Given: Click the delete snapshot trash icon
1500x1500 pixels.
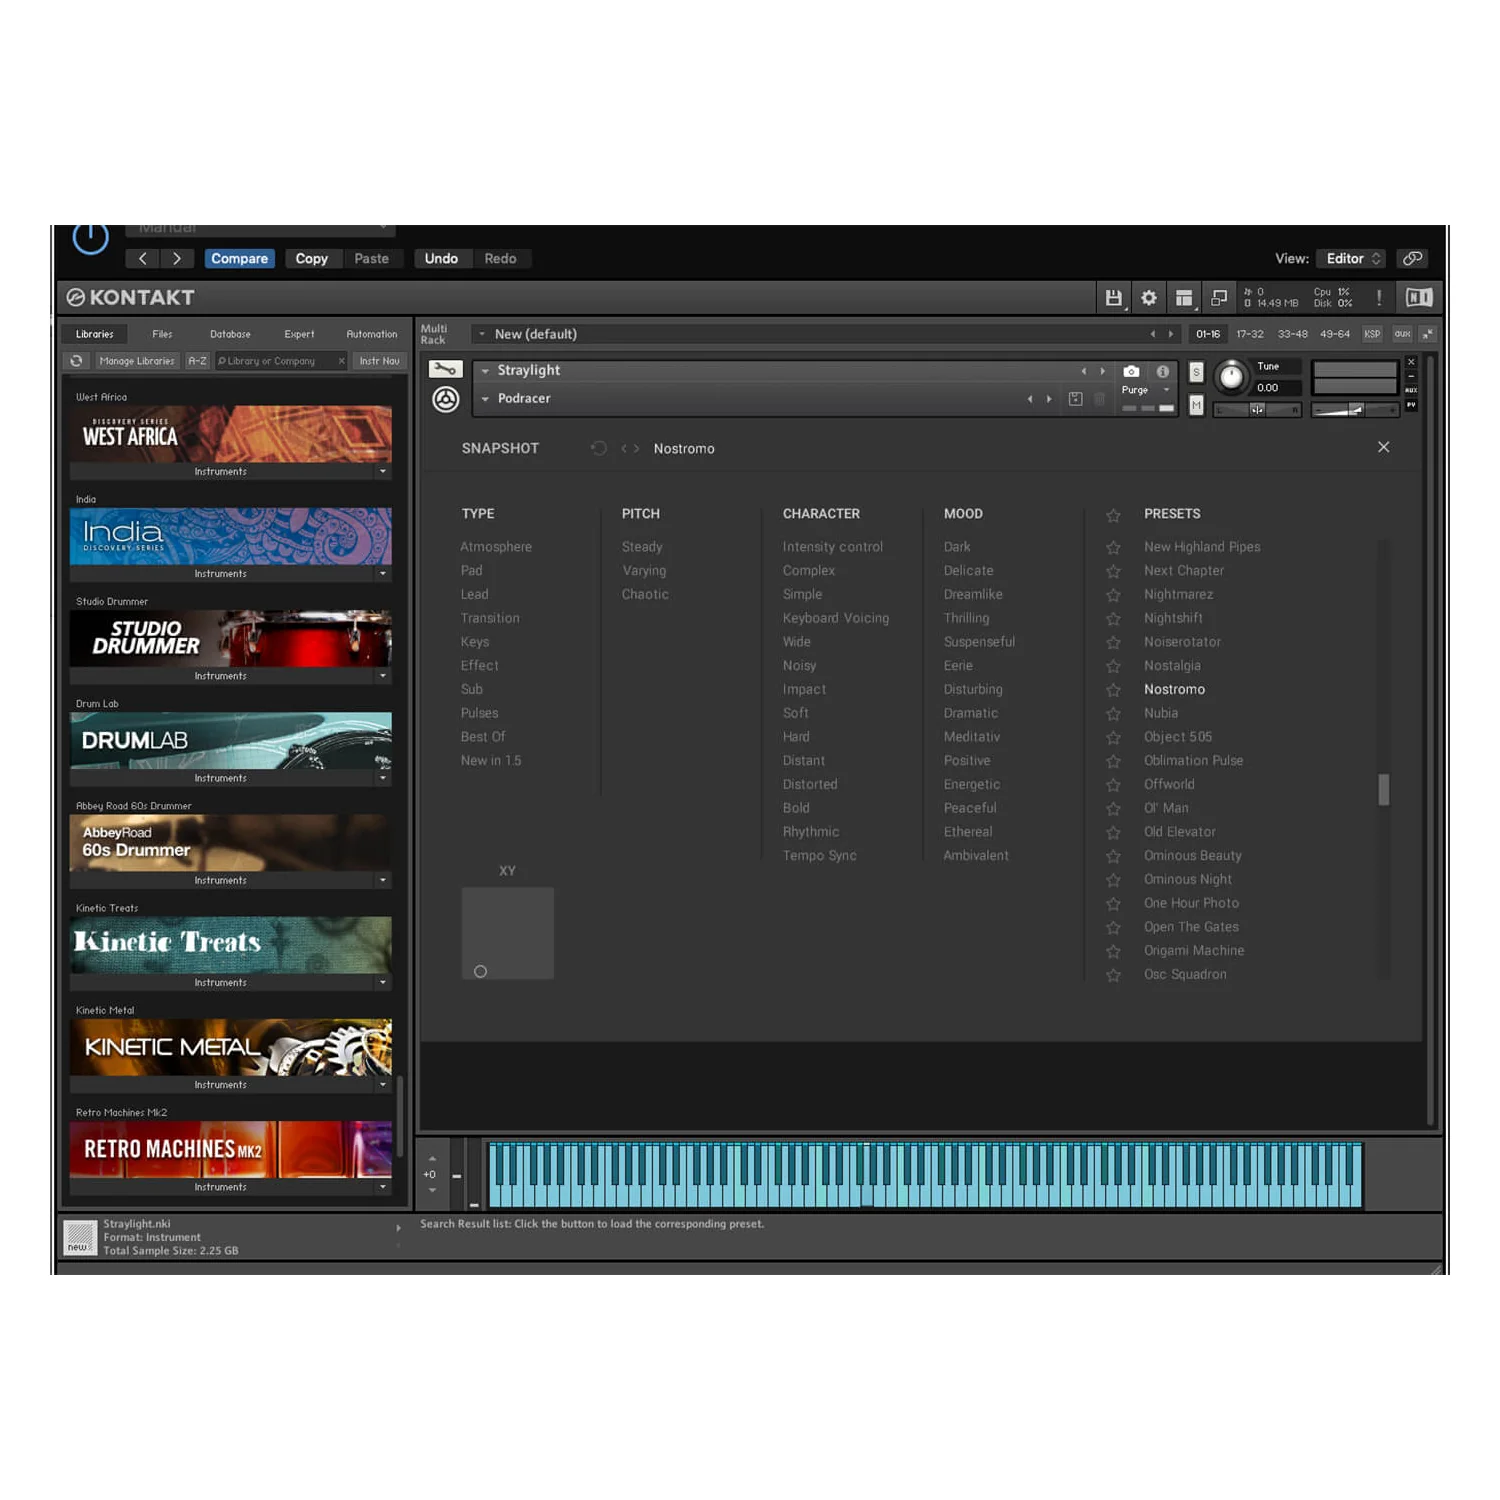Looking at the screenshot, I should tap(1099, 399).
